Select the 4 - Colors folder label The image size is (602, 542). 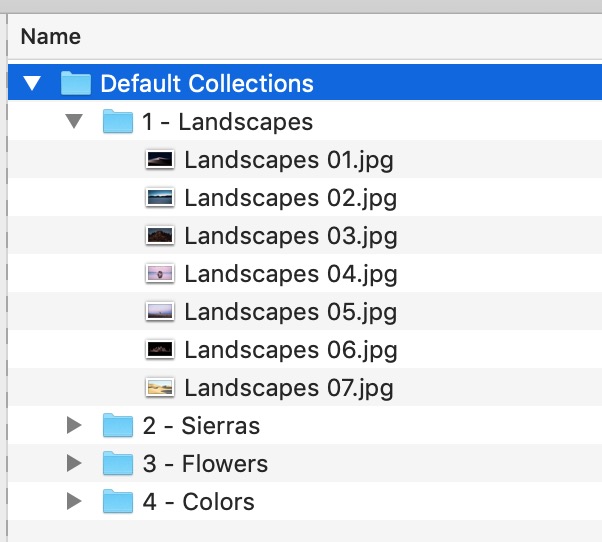(198, 502)
